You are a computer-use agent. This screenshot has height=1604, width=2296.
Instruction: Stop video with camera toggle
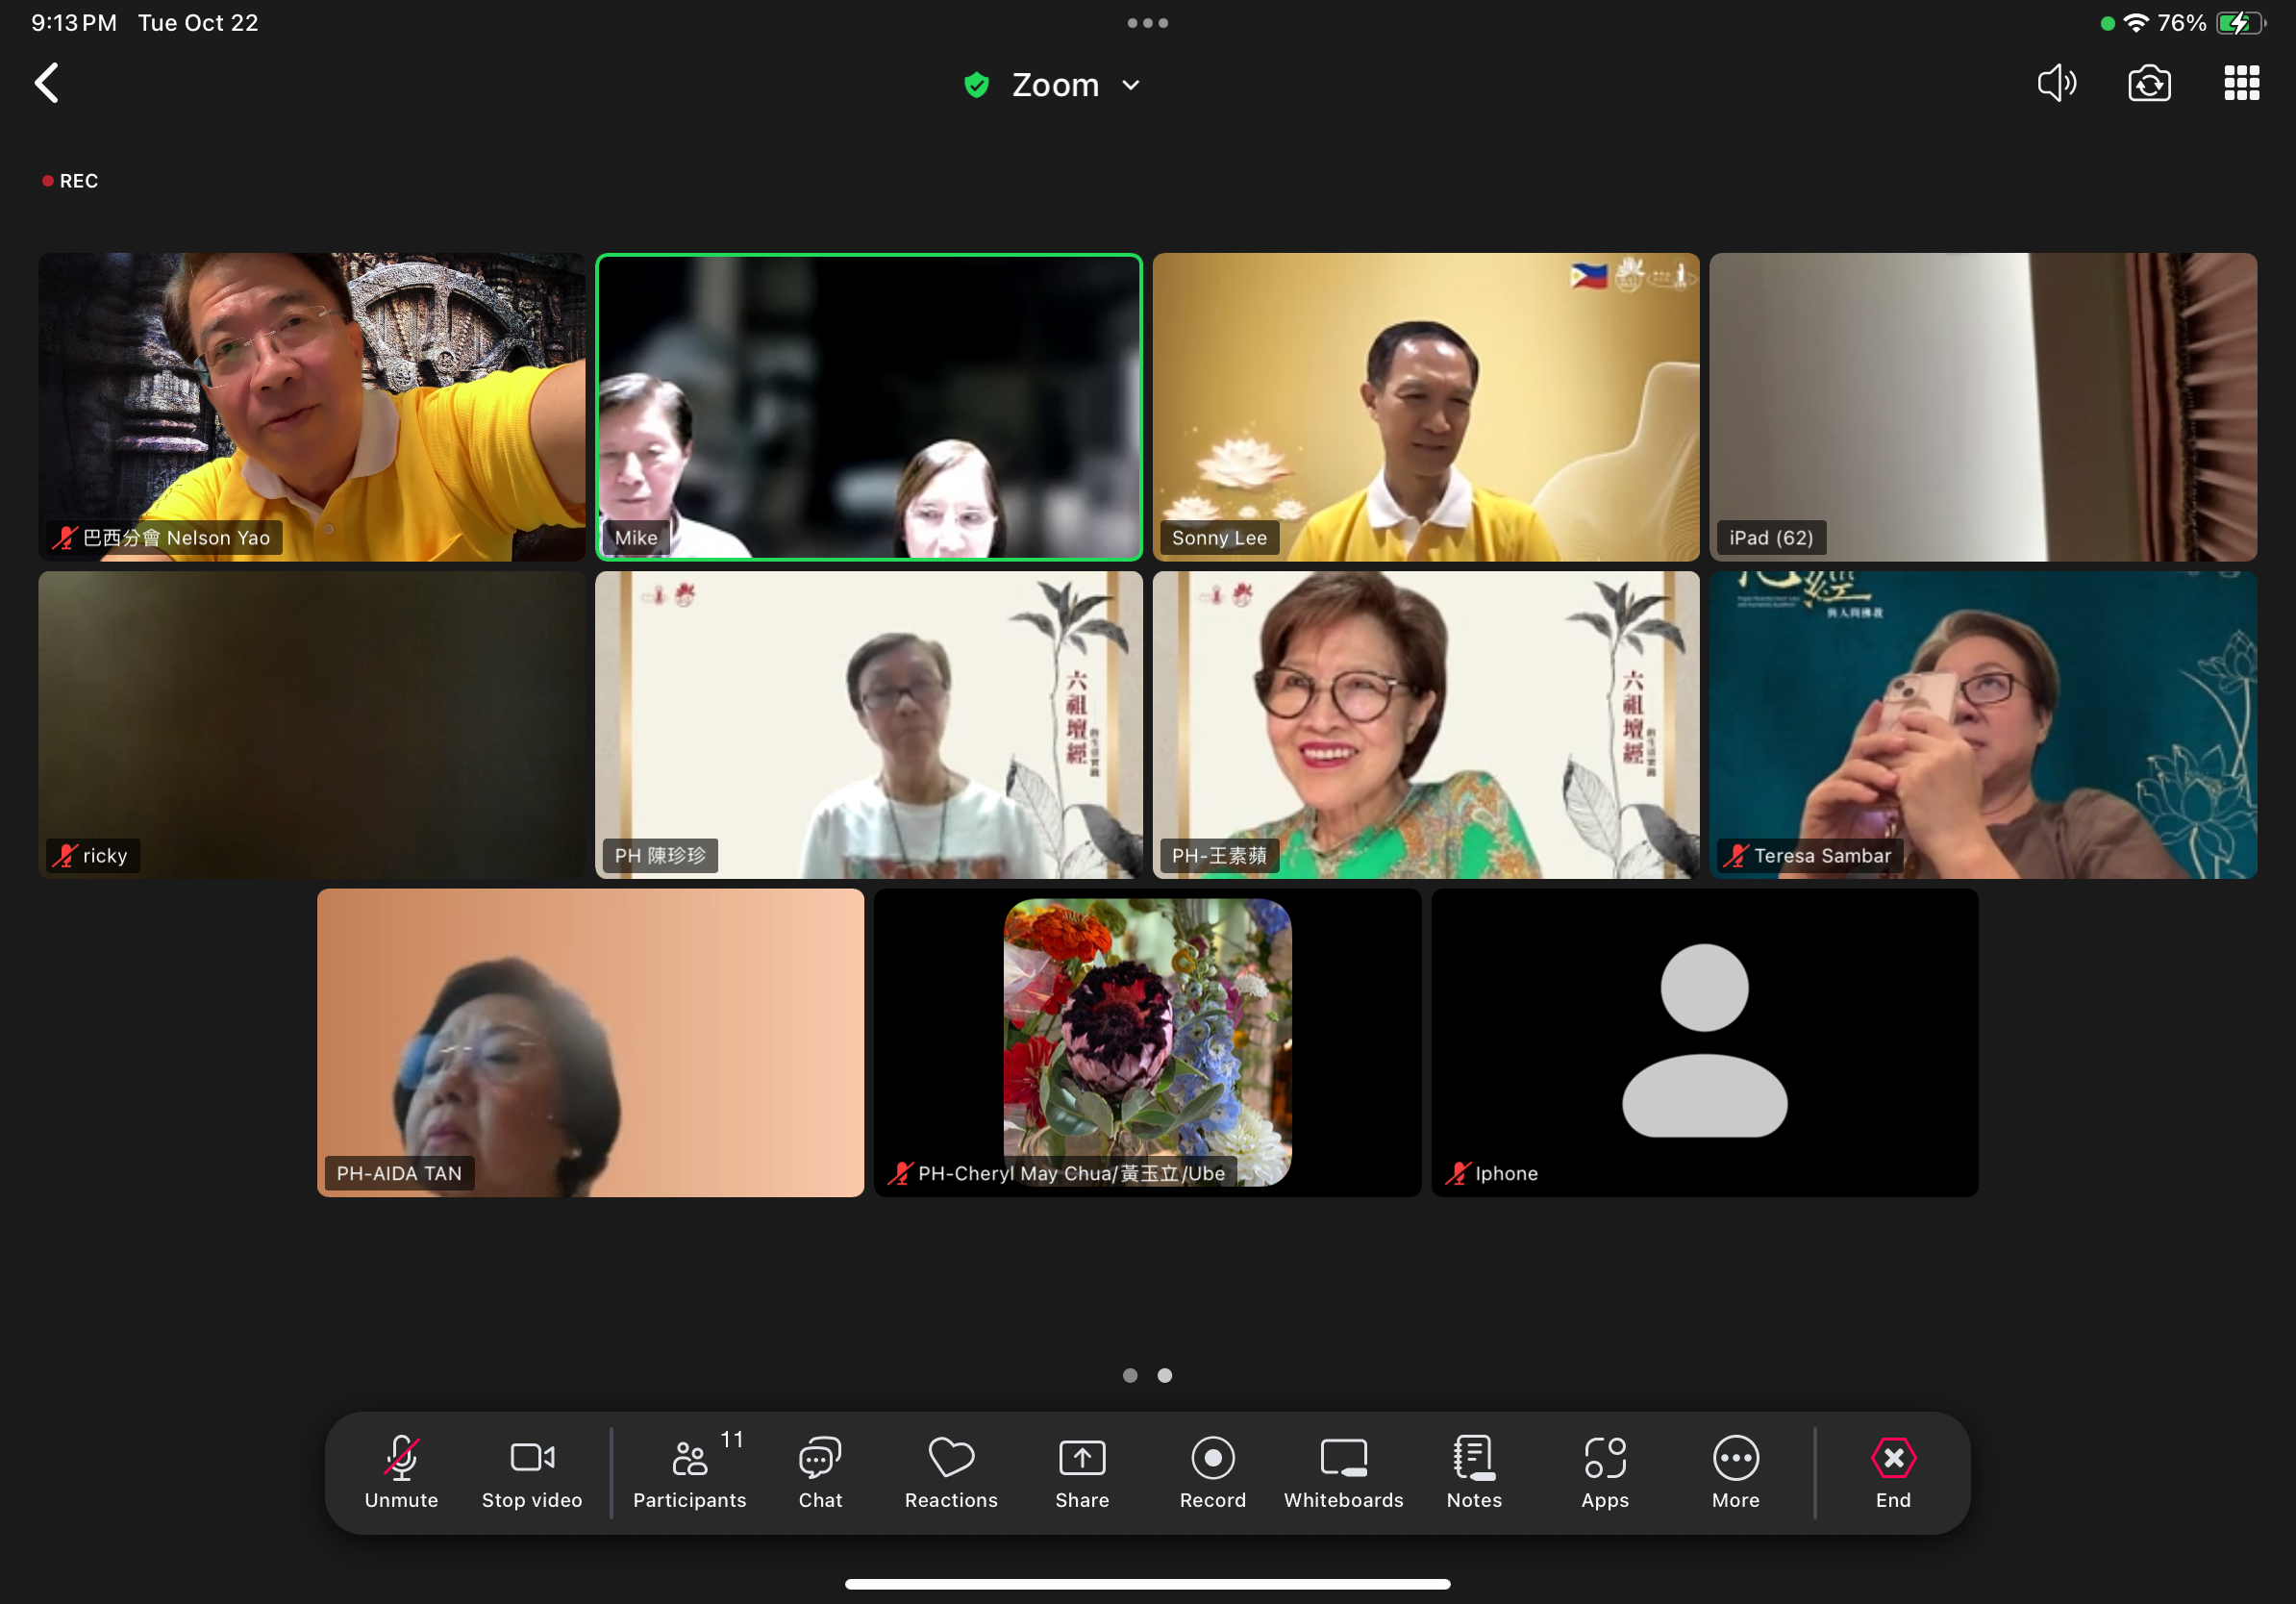pyautogui.click(x=531, y=1471)
